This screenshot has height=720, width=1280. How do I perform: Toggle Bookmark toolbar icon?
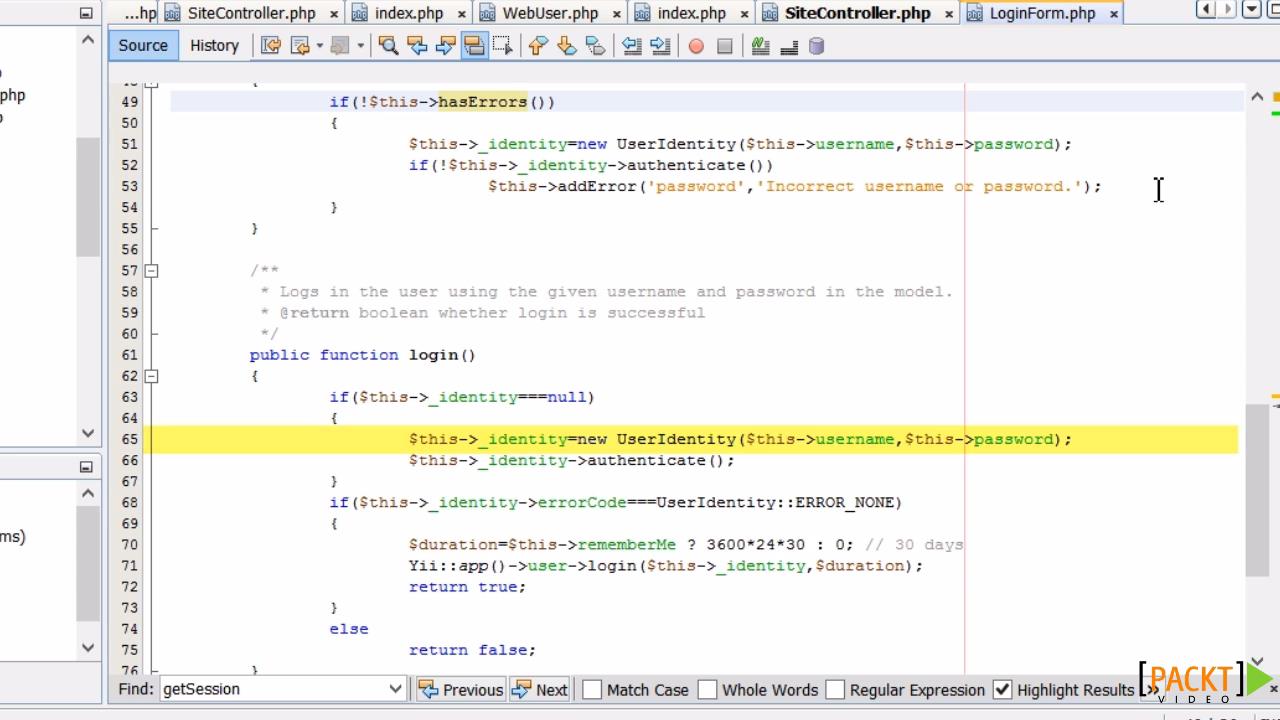tap(596, 46)
